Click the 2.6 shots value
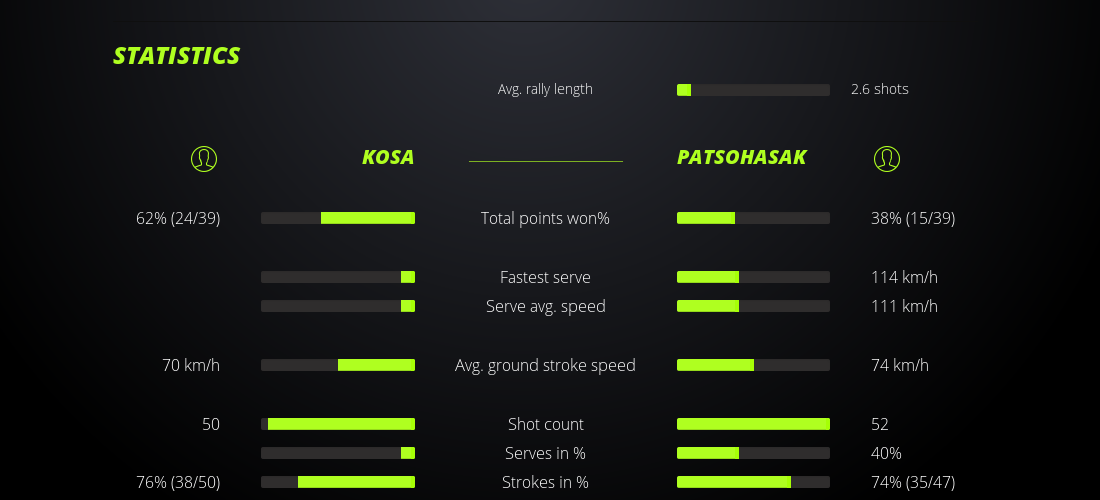 (880, 89)
